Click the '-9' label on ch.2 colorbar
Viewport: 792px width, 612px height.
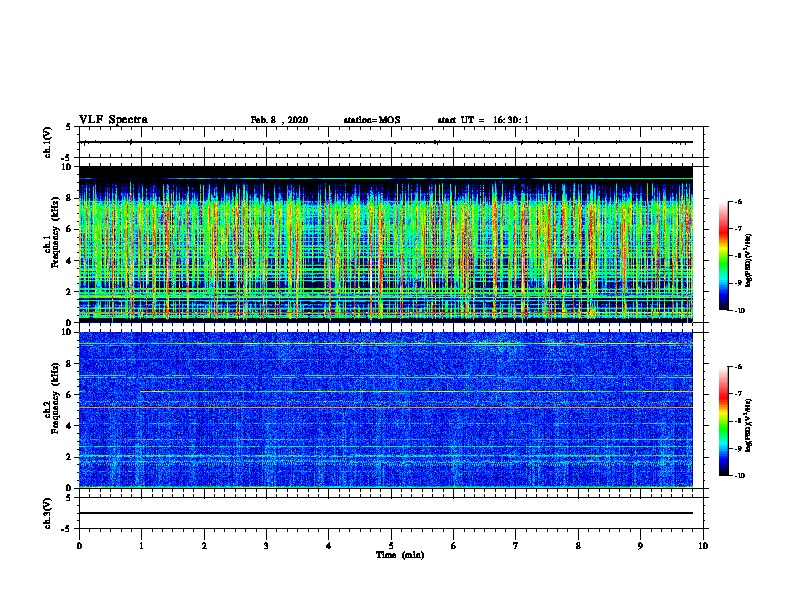pos(737,448)
